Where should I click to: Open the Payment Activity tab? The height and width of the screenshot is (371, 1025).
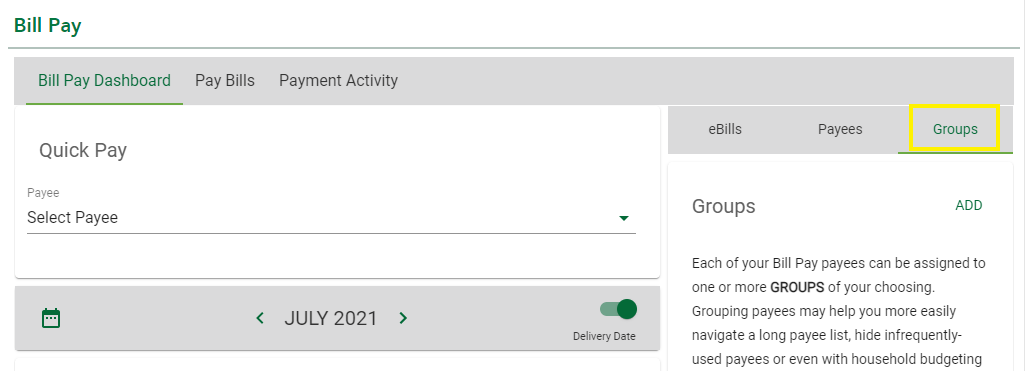pos(339,80)
